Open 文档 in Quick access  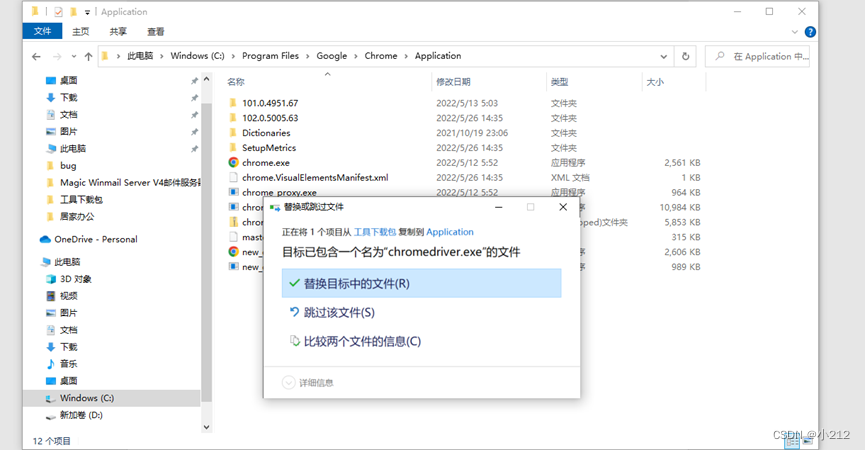(68, 115)
